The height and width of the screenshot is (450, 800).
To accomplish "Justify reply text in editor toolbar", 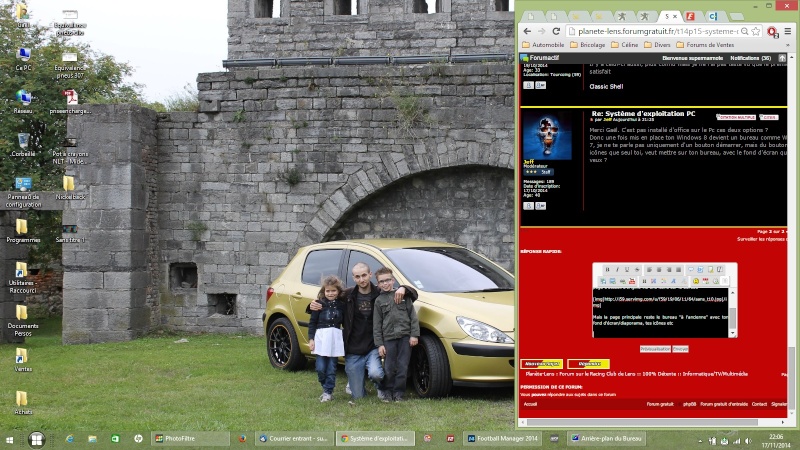I will [679, 269].
